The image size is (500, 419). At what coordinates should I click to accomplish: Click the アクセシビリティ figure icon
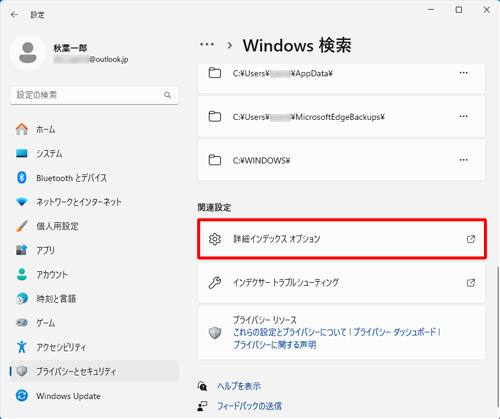[22, 347]
